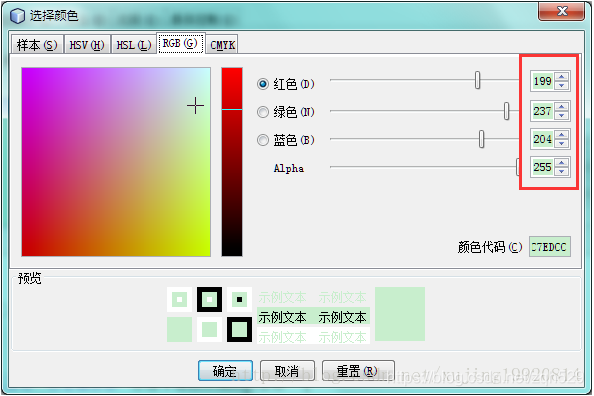Switch to the CMYK tab

click(x=222, y=45)
